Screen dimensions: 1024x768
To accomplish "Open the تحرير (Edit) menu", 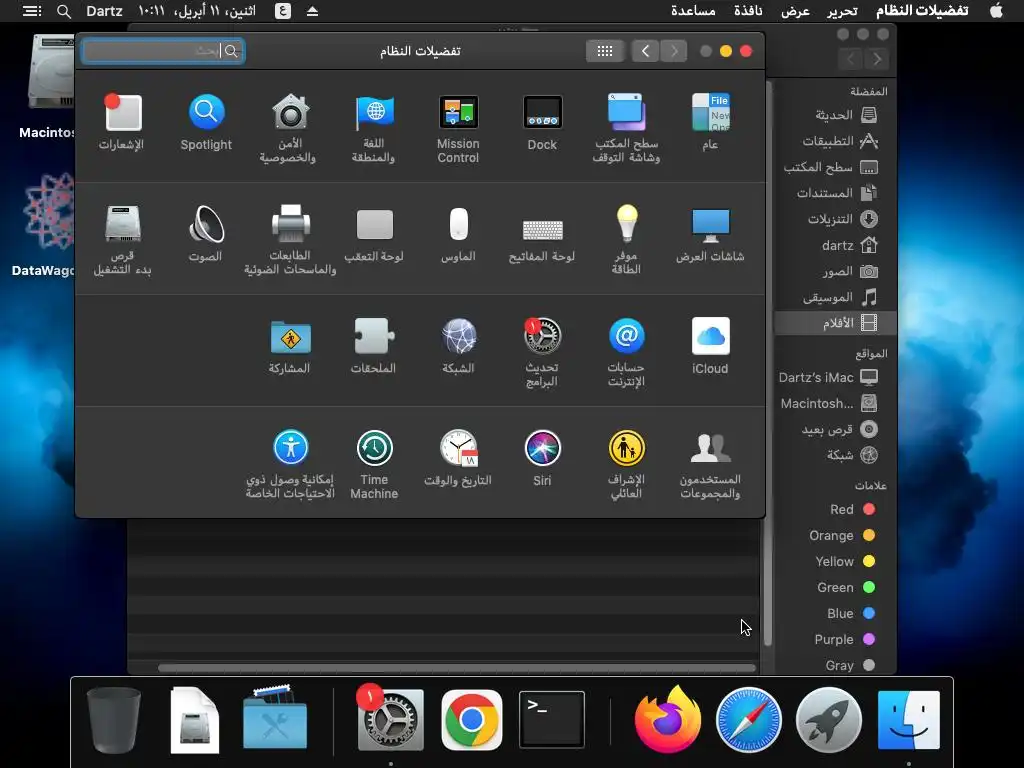I will click(x=842, y=11).
